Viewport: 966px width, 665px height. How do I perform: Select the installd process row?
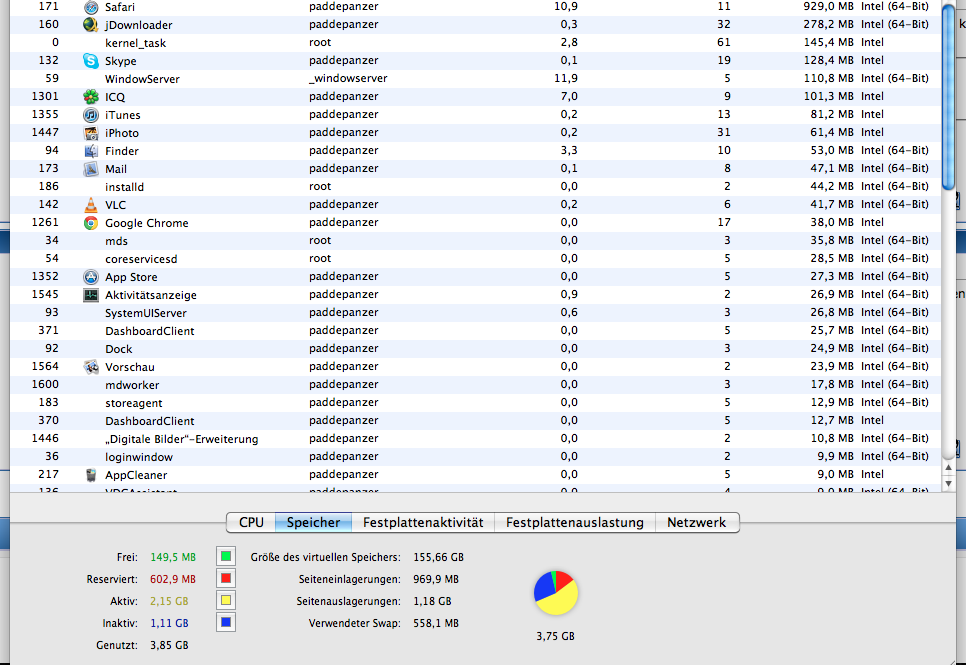(x=476, y=187)
